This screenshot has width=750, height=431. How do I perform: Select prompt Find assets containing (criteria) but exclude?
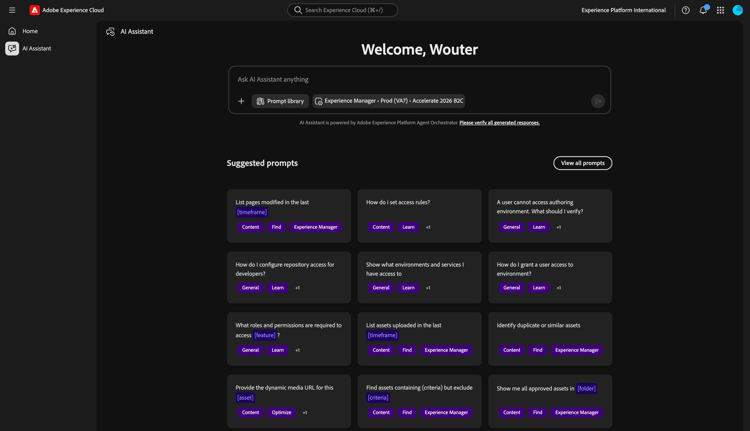pyautogui.click(x=419, y=401)
